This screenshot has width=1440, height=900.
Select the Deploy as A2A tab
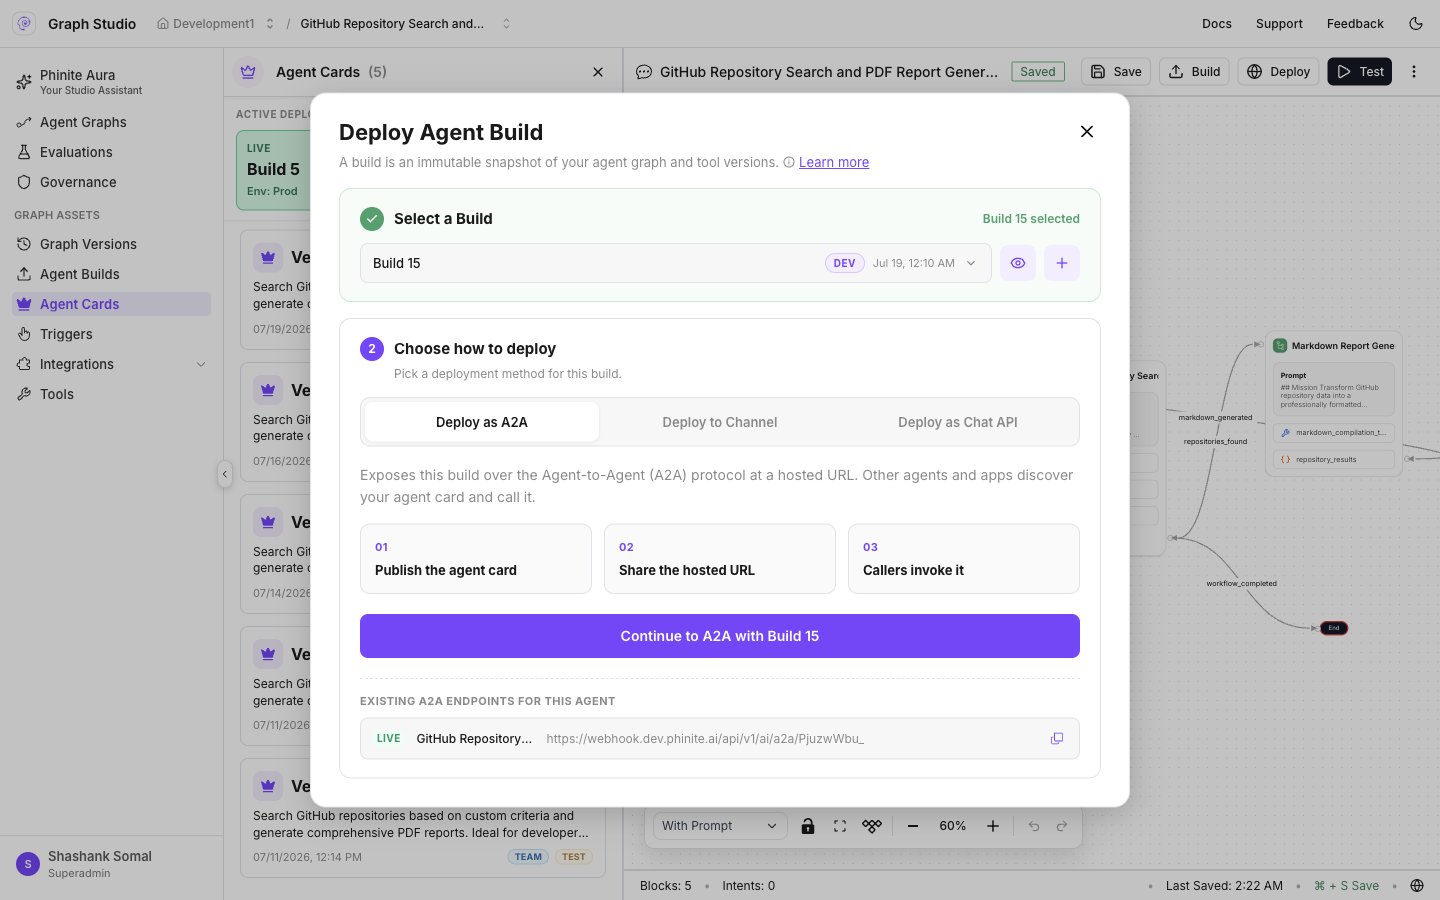[x=482, y=422]
